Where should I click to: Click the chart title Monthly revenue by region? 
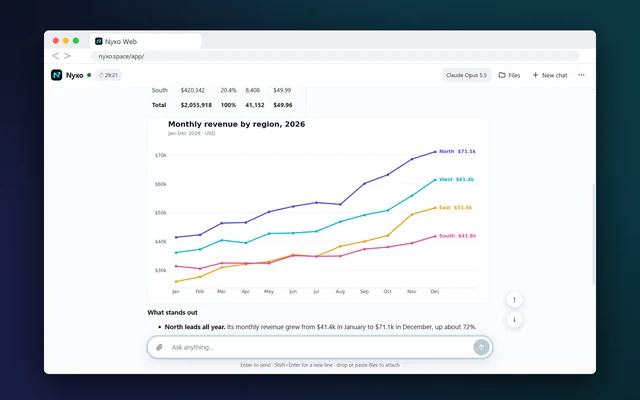[236, 124]
